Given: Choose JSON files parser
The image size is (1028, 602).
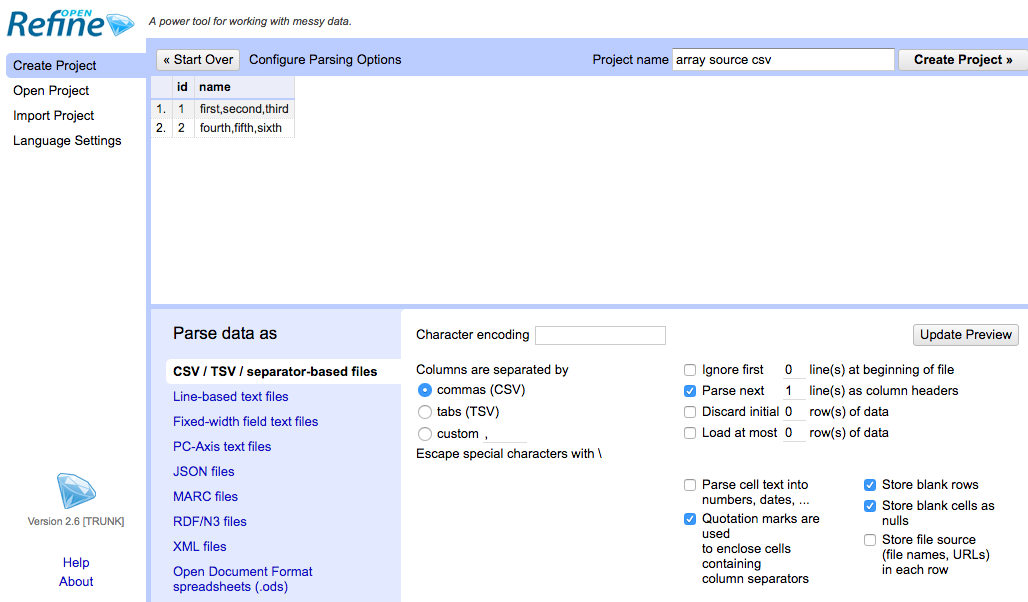Looking at the screenshot, I should [x=203, y=471].
